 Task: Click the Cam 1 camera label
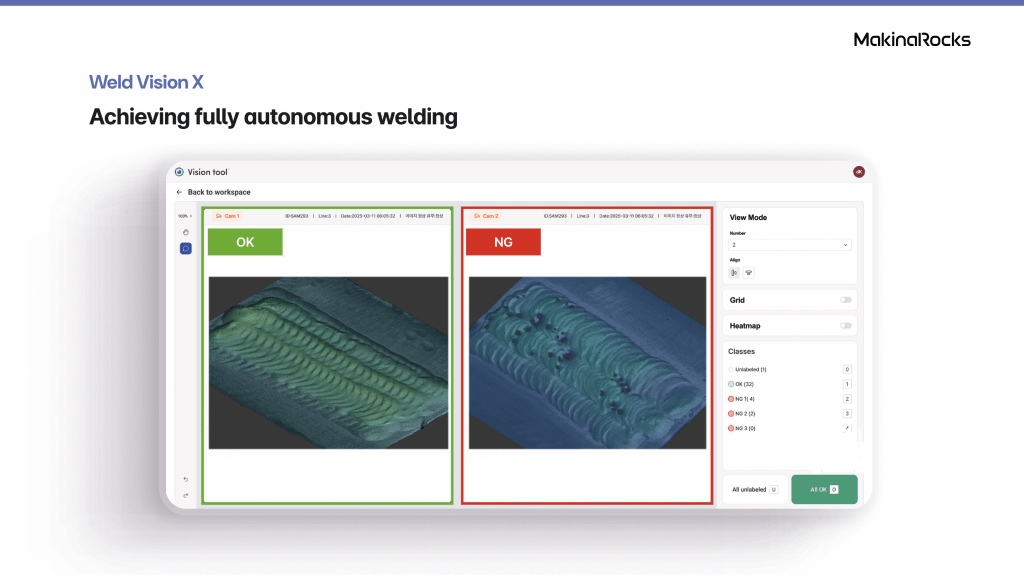(227, 216)
